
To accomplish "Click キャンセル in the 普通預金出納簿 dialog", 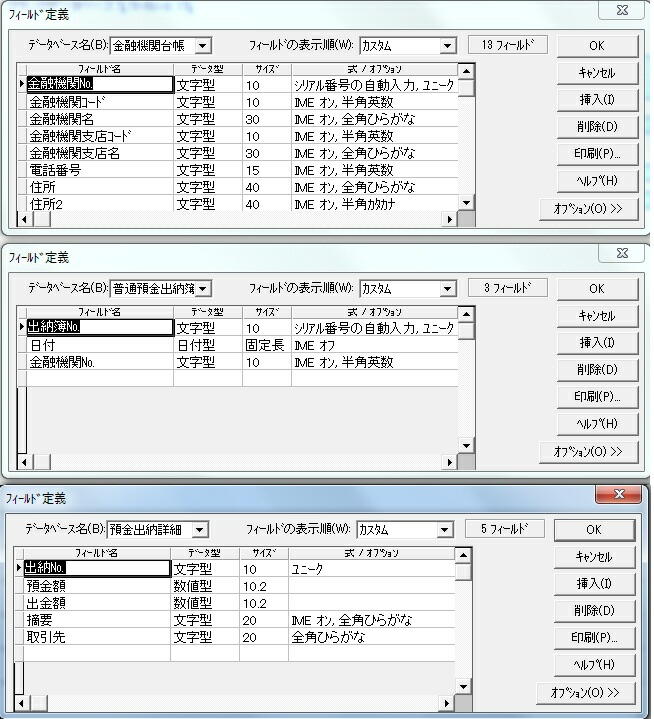I will point(597,315).
